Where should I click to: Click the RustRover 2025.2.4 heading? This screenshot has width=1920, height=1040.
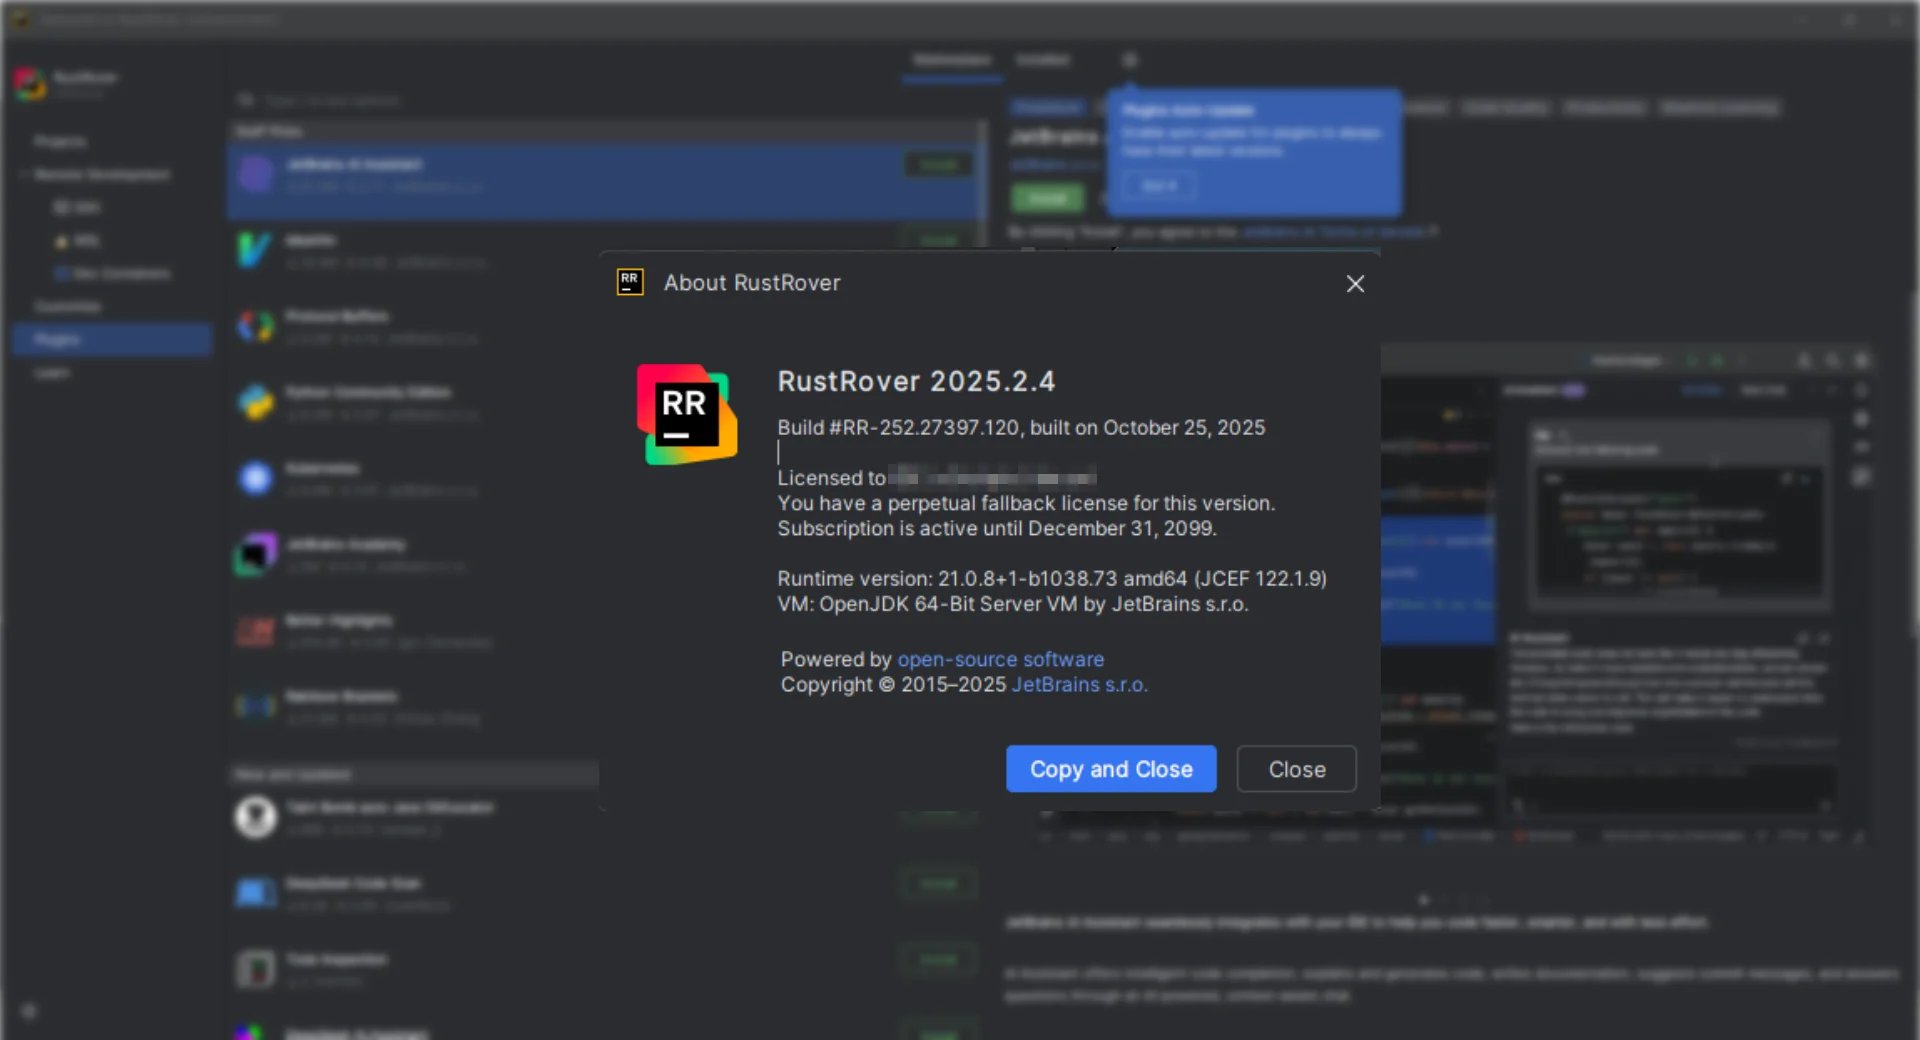pyautogui.click(x=916, y=381)
